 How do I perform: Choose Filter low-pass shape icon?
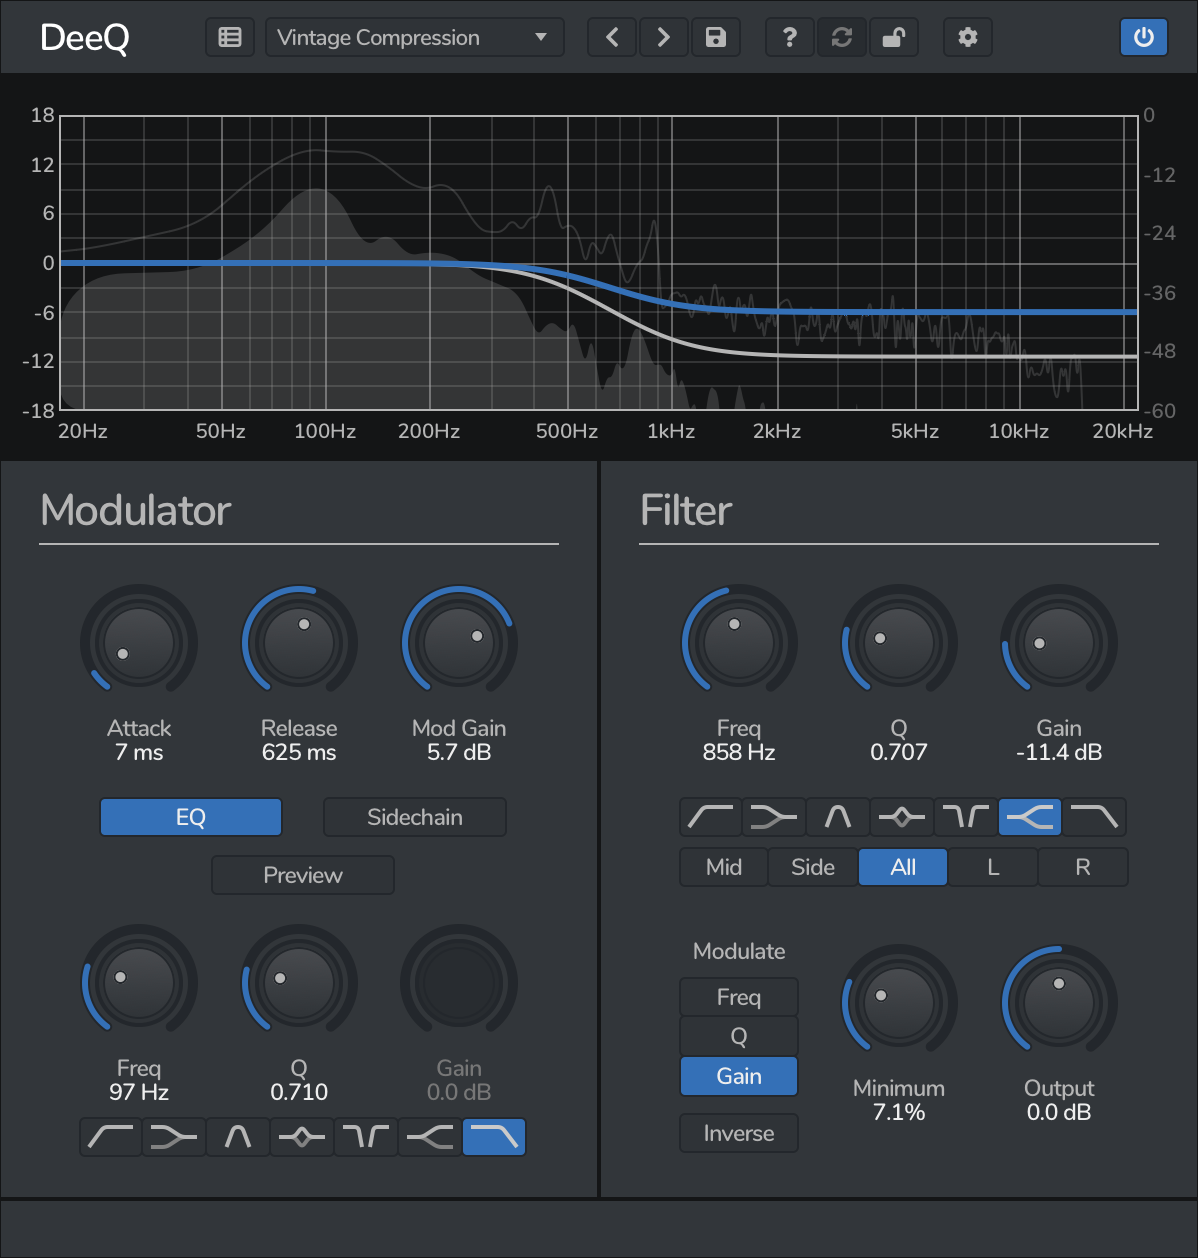point(1094,817)
